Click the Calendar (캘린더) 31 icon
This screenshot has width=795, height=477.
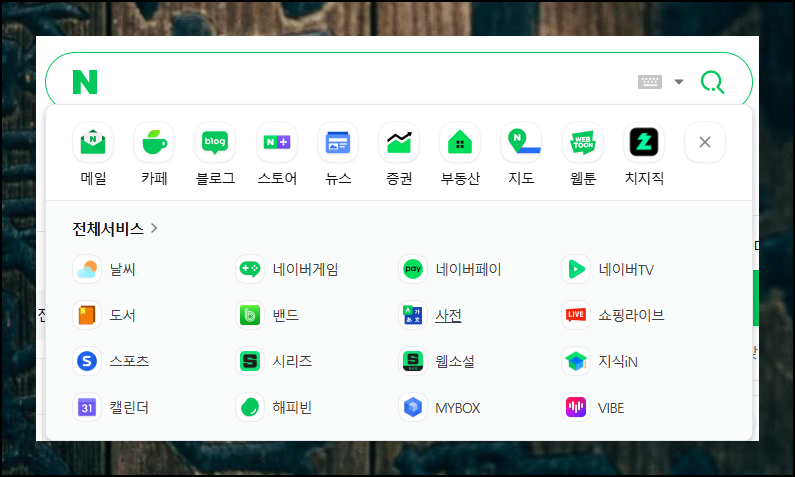(x=87, y=408)
